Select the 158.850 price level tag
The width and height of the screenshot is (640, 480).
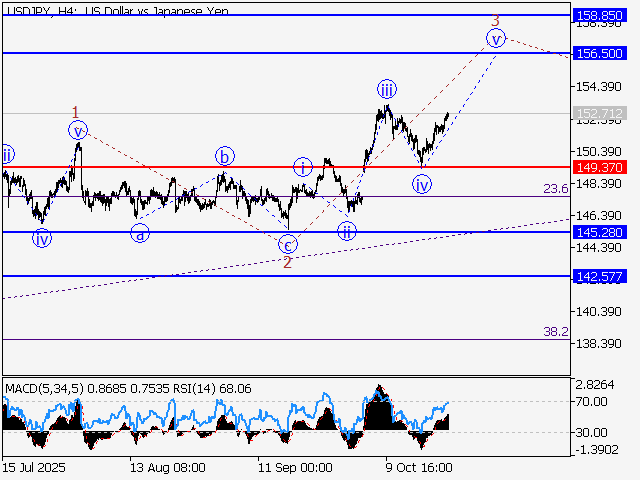pyautogui.click(x=599, y=16)
